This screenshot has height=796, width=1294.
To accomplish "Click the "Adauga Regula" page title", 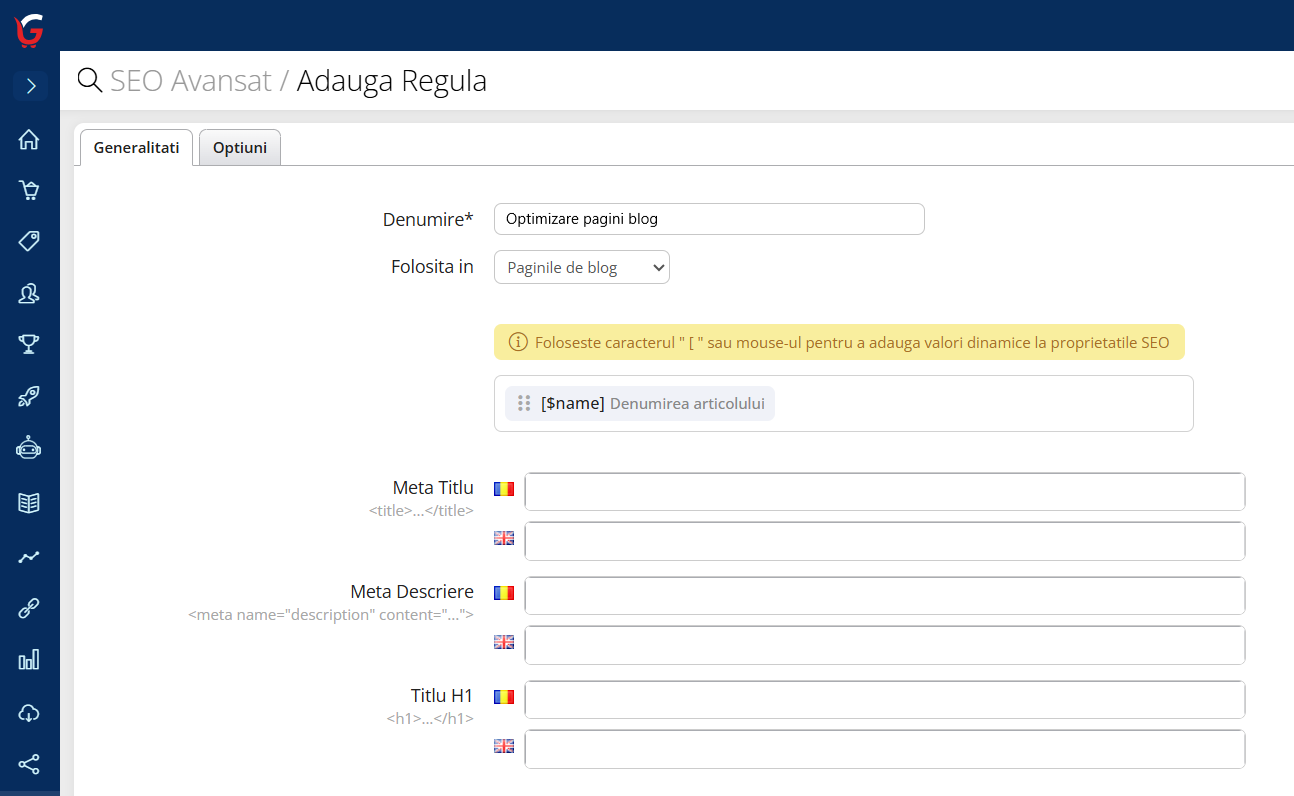I will [392, 80].
